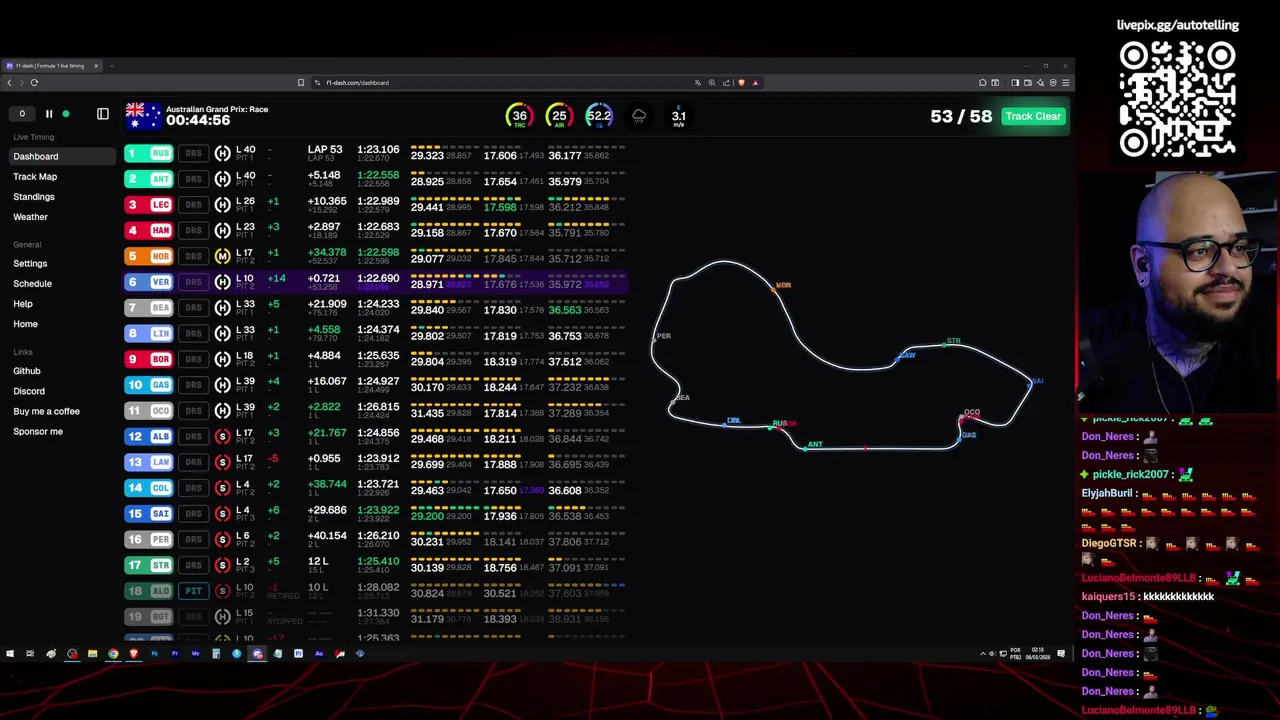Open the browser hamburger menu
The height and width of the screenshot is (720, 1280).
tap(1066, 83)
